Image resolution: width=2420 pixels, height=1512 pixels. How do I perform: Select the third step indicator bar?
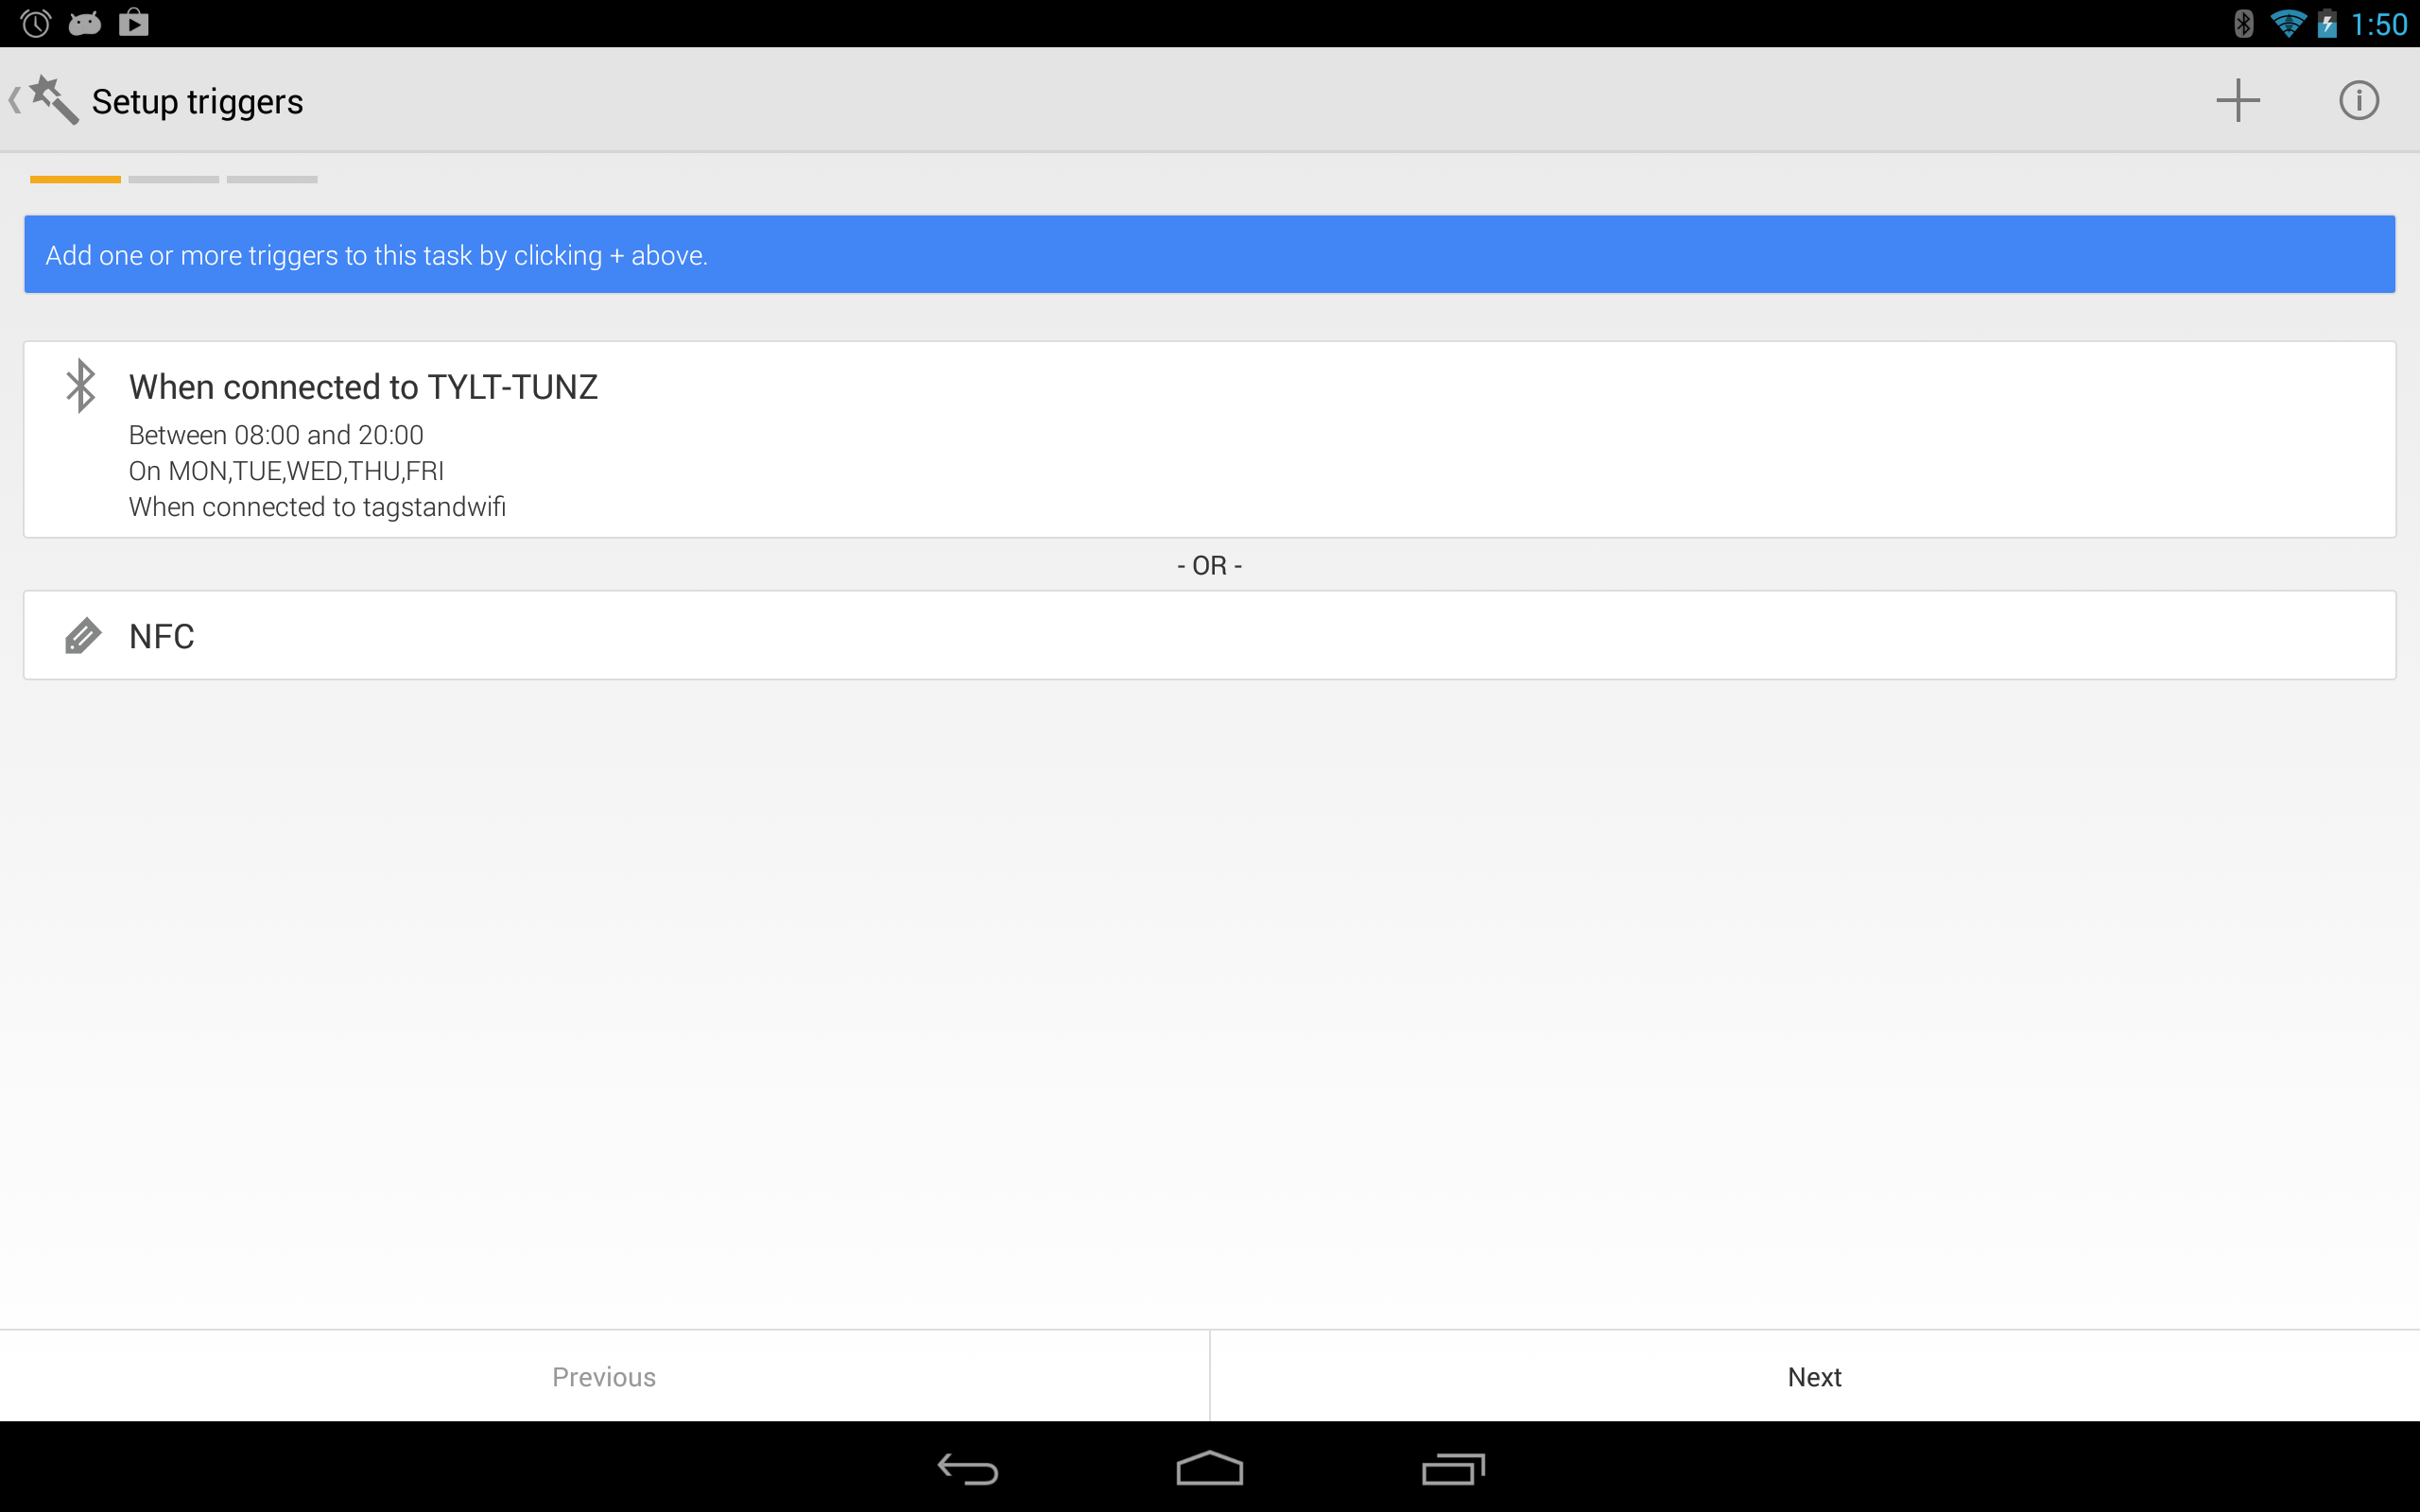(272, 179)
